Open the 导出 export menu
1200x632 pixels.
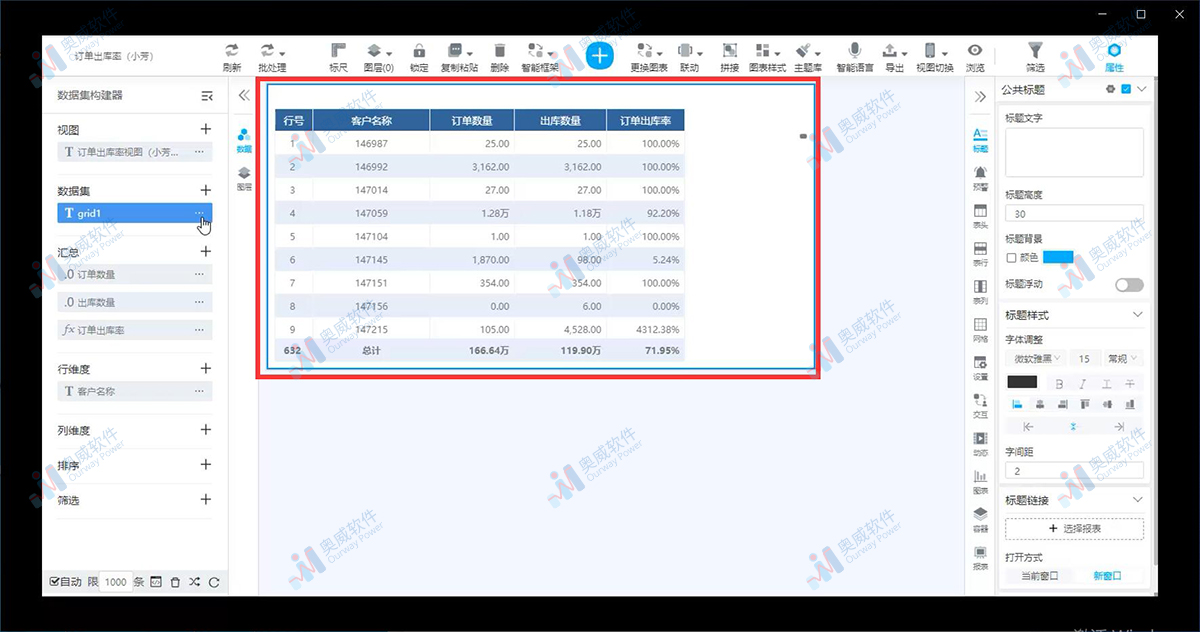pos(895,57)
